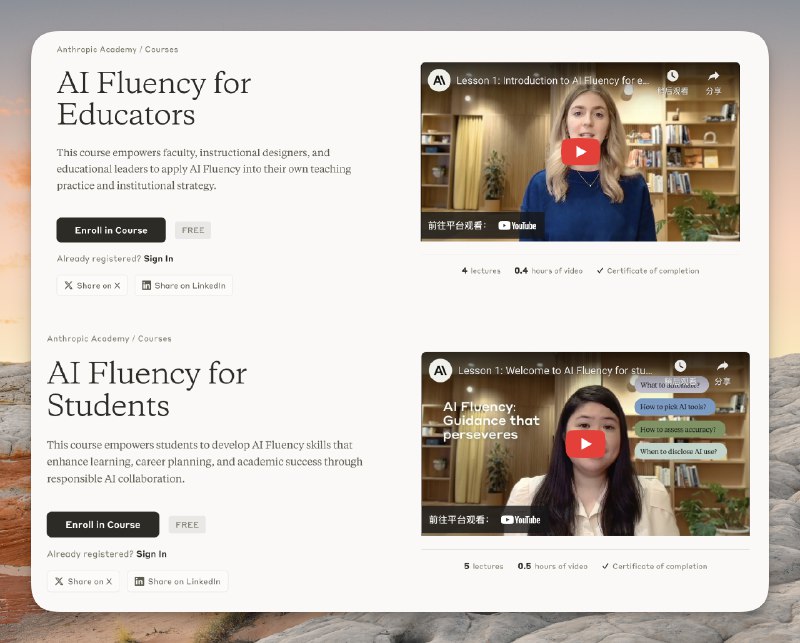Open the Anthropic channel avatar on Educators video

coord(439,80)
